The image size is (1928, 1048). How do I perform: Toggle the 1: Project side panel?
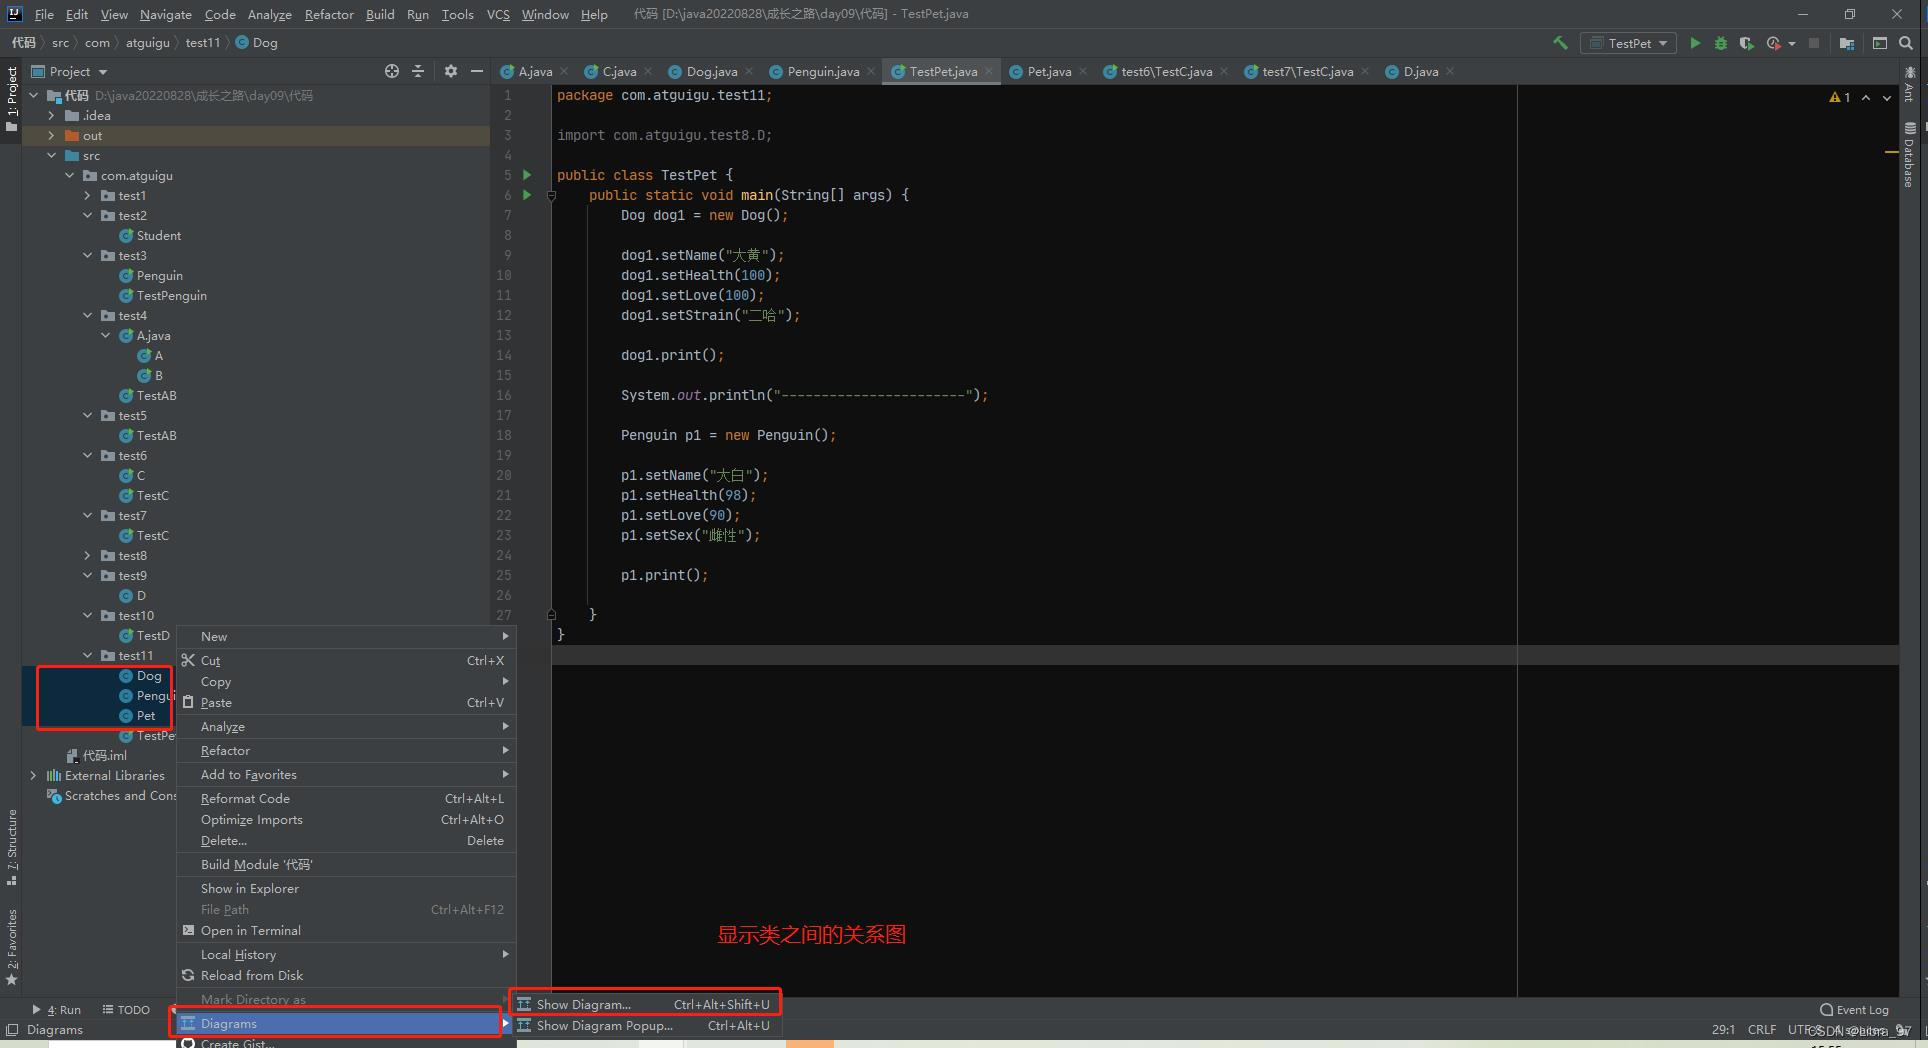12,98
